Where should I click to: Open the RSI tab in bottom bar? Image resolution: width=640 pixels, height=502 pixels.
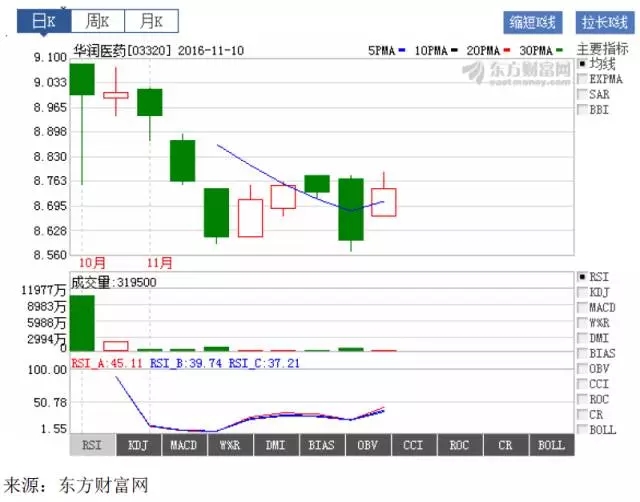(92, 445)
